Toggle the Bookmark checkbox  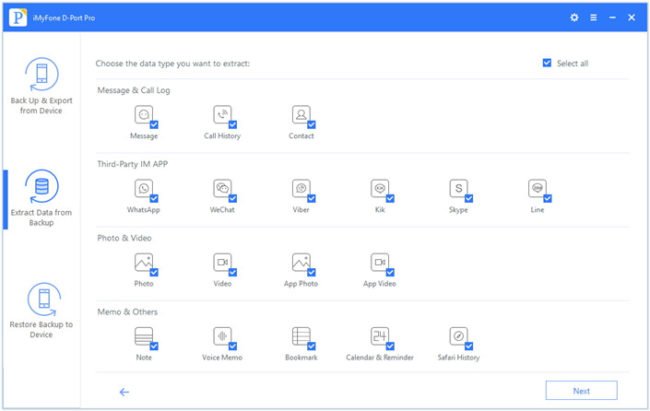311,346
